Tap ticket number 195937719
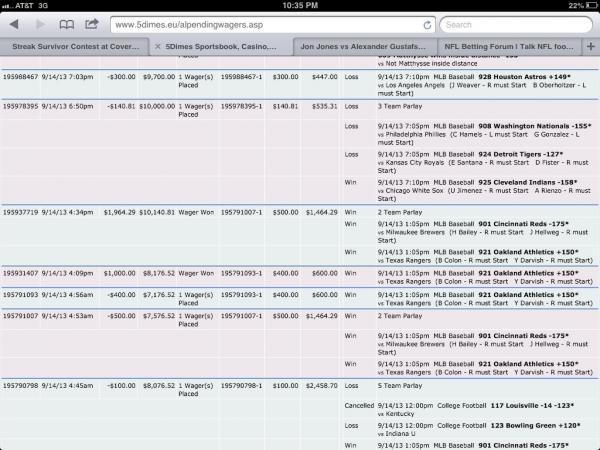 [20, 212]
